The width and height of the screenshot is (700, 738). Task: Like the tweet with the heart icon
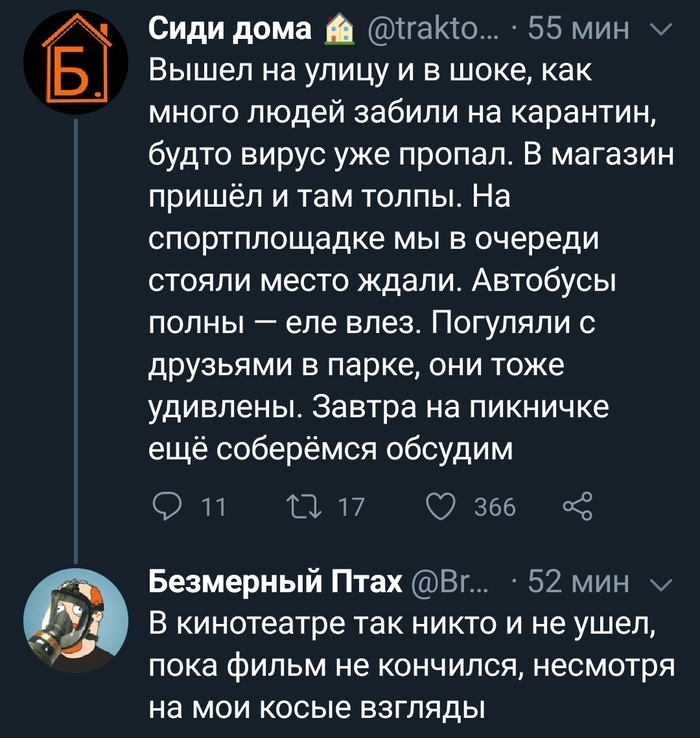[441, 509]
